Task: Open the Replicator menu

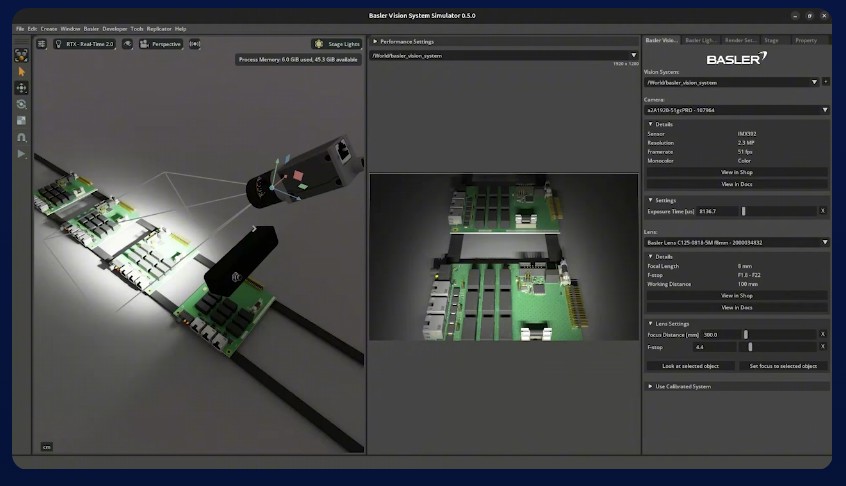Action: (159, 29)
